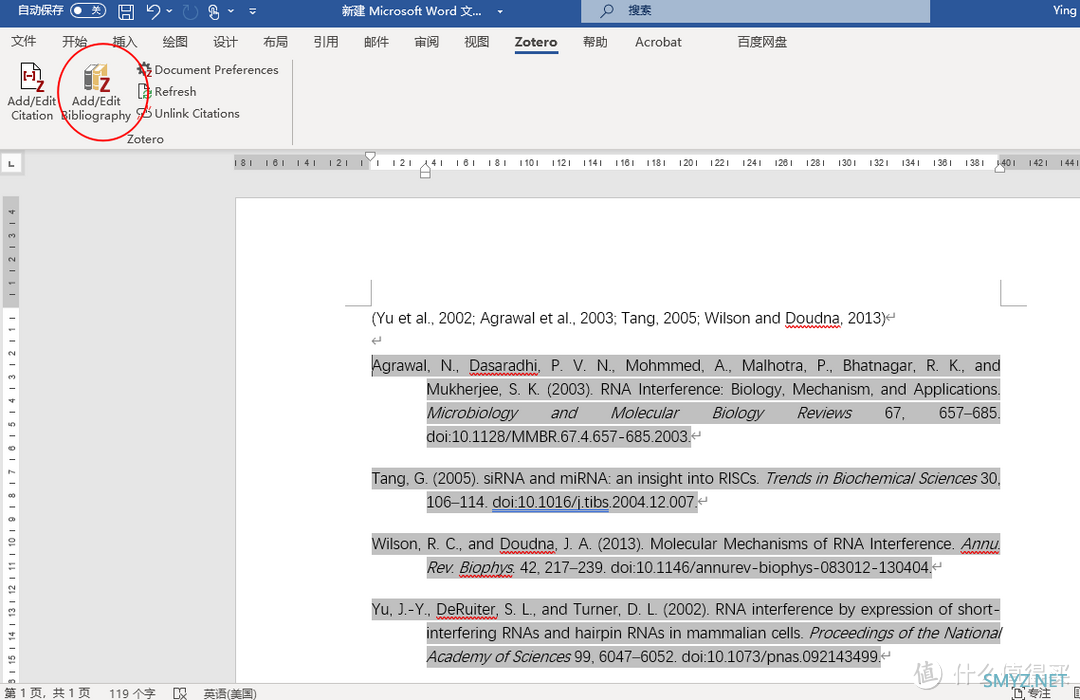Click the Focus mode icon in status bar
The width and height of the screenshot is (1080, 700).
click(x=1019, y=693)
